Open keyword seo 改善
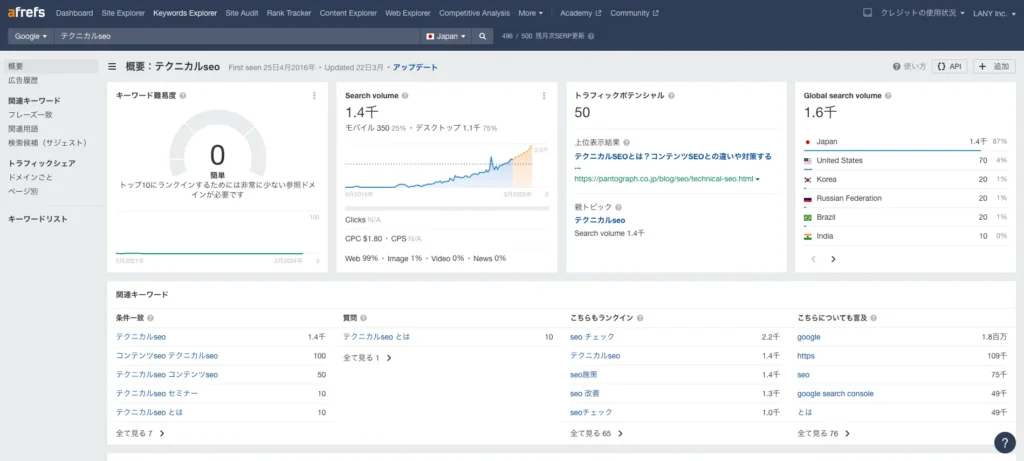The height and width of the screenshot is (461, 1024). pos(584,394)
